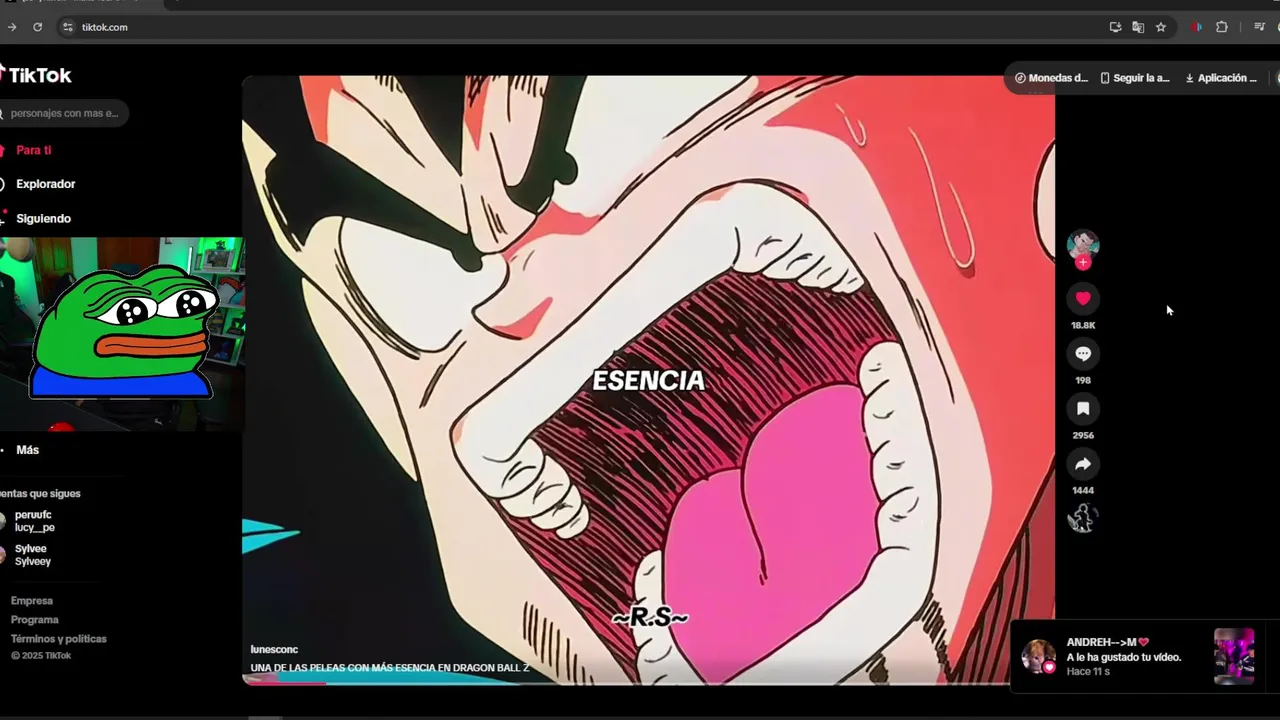Share video with arrow icon

1083,464
